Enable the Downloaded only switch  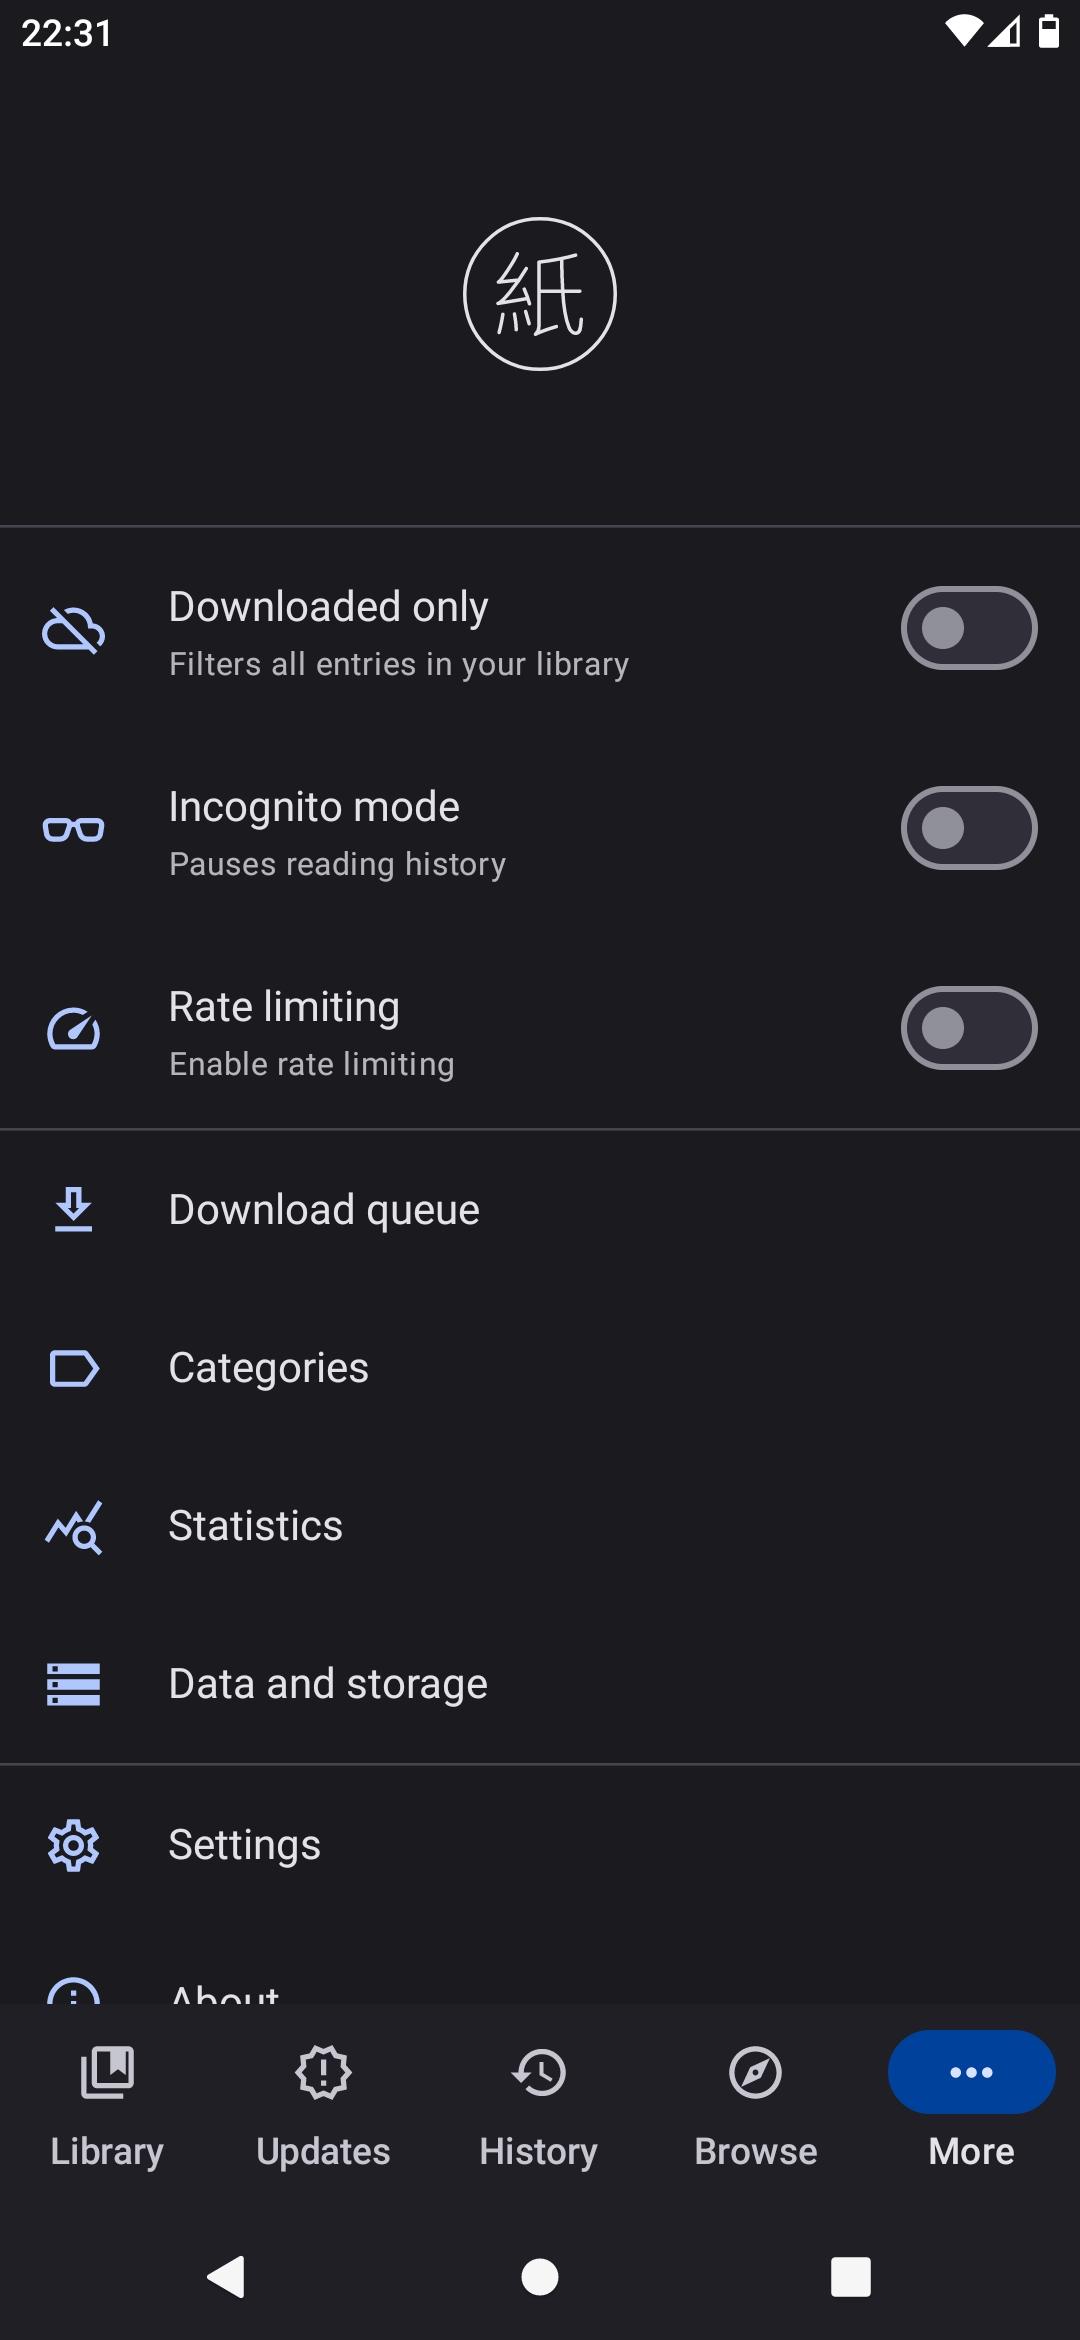coord(968,628)
